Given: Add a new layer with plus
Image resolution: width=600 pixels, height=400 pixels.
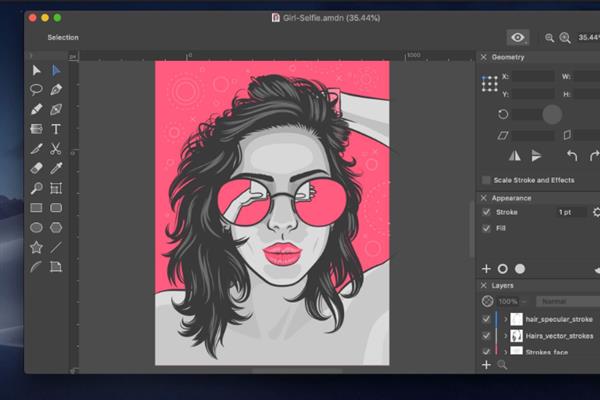Looking at the screenshot, I should coord(486,365).
